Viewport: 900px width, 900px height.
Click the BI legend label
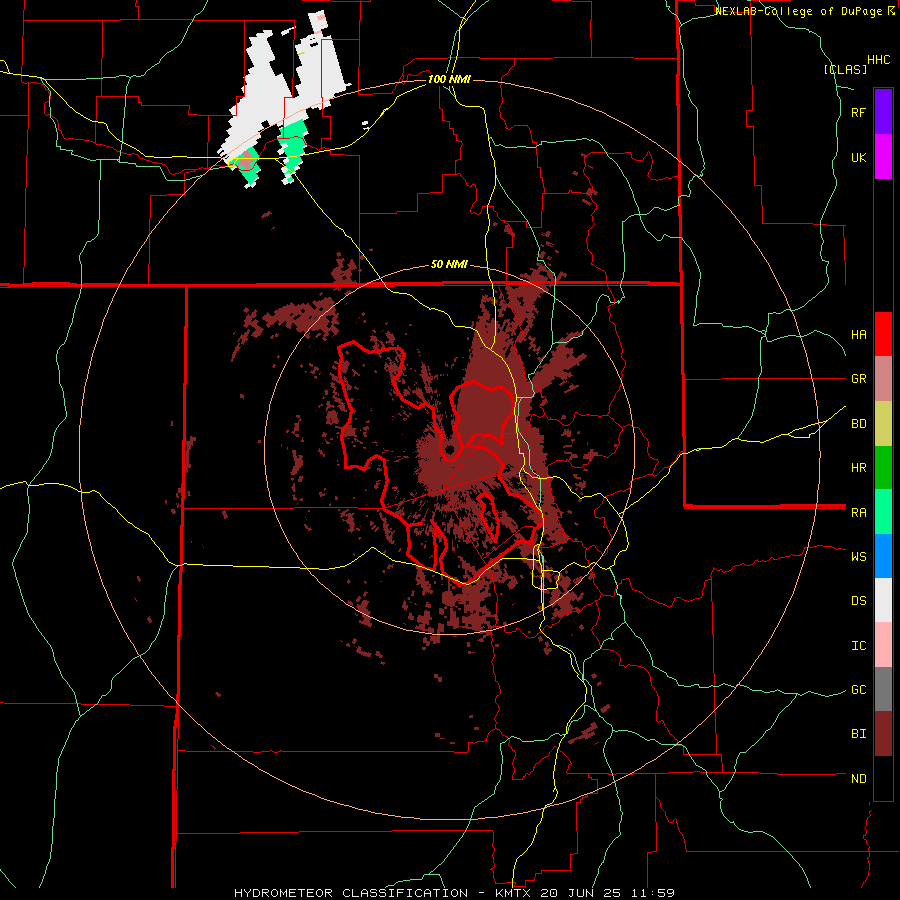coord(858,734)
